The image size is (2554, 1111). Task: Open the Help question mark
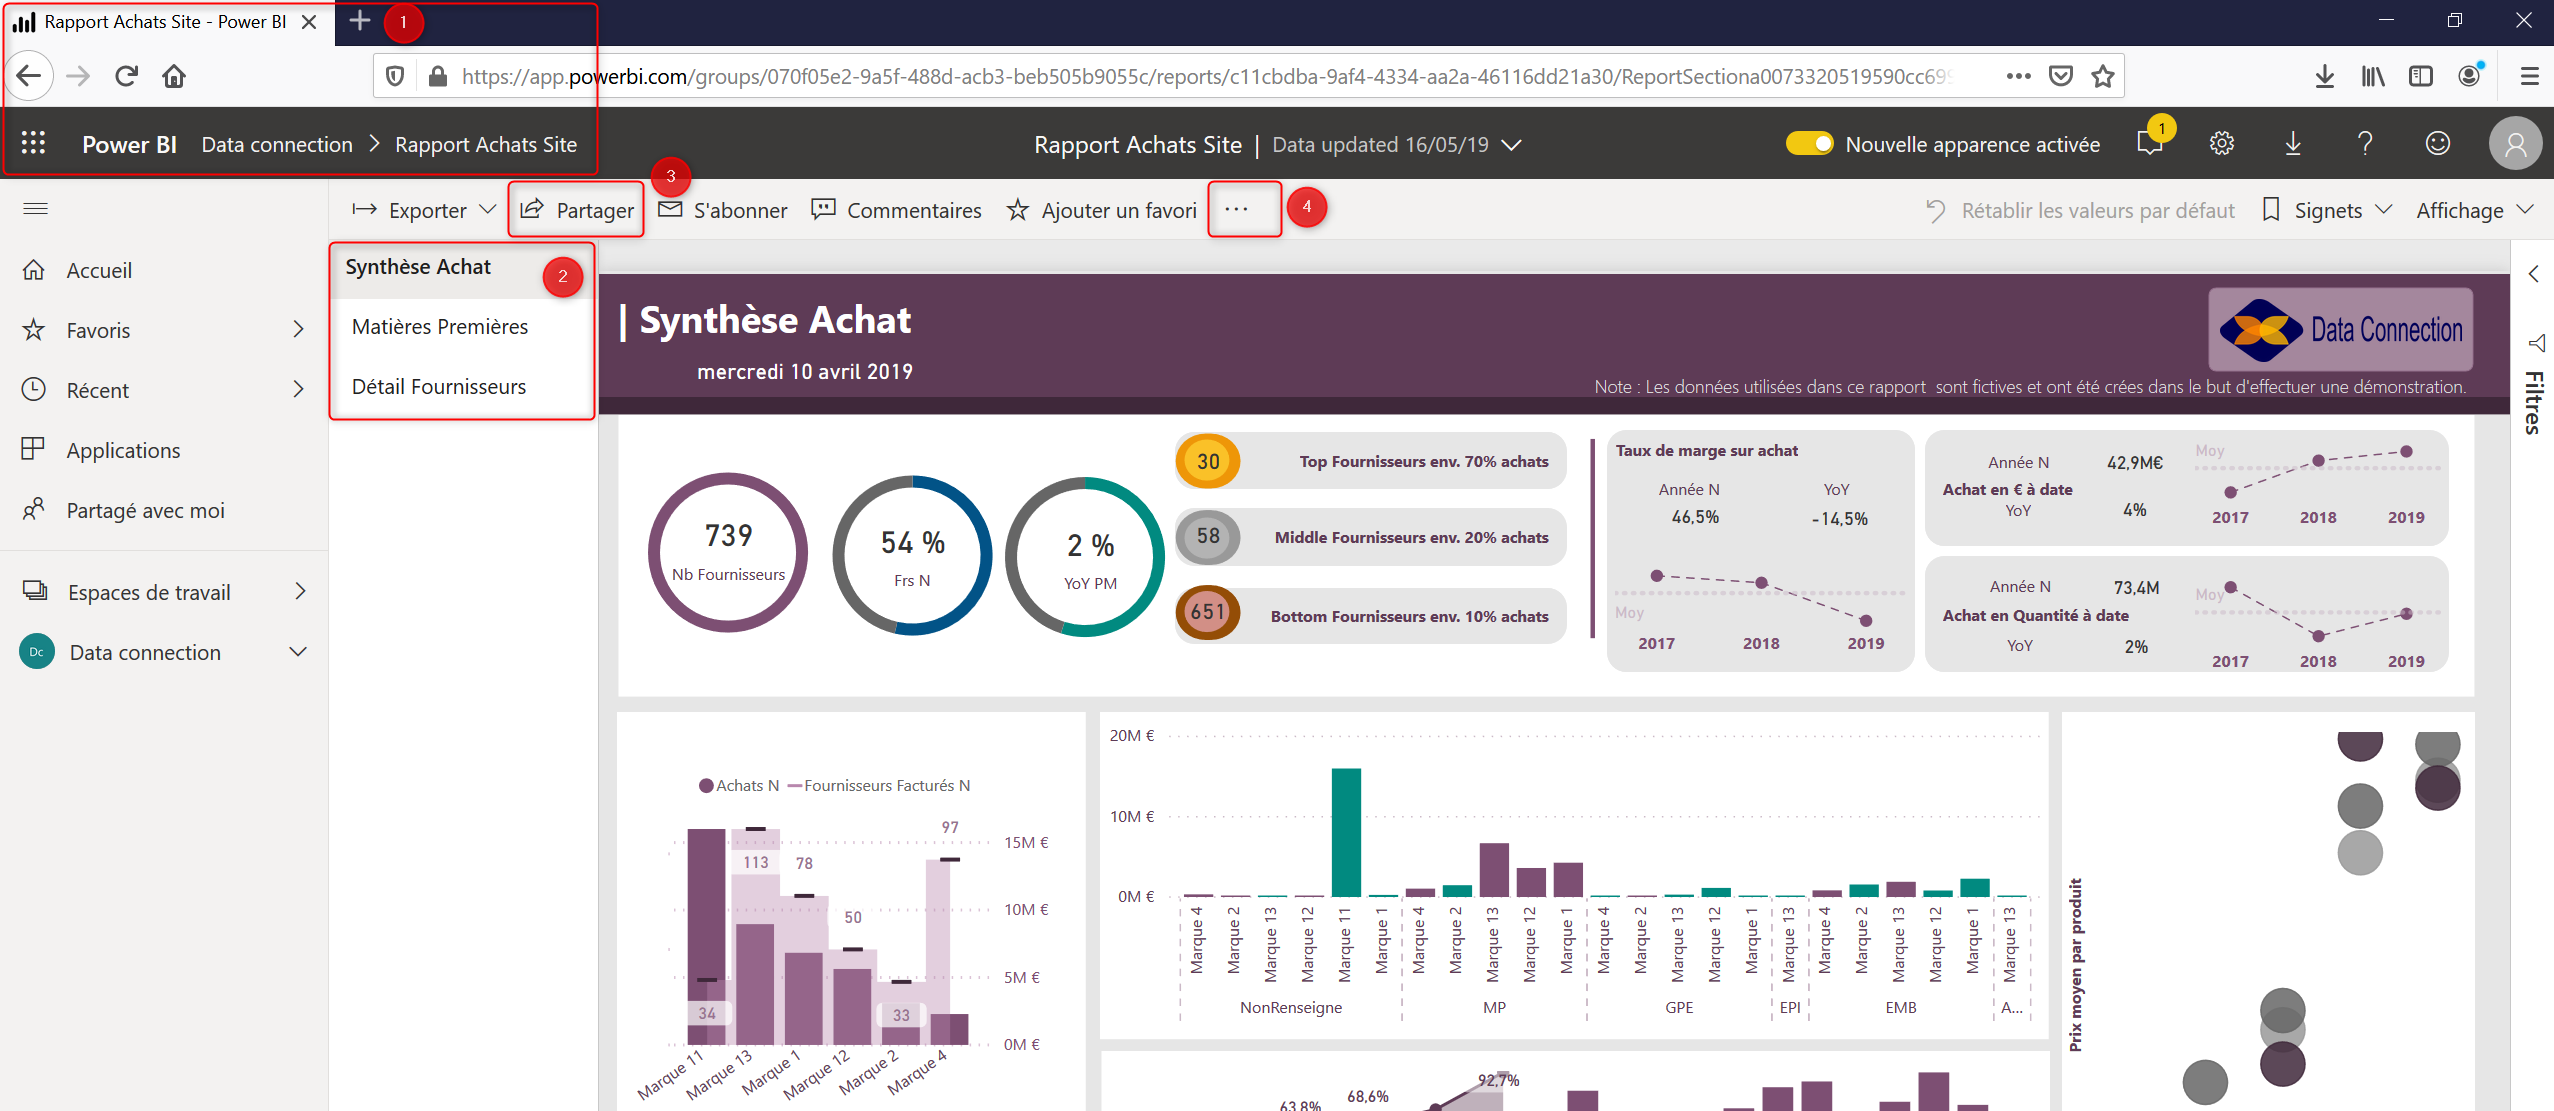click(x=2365, y=143)
